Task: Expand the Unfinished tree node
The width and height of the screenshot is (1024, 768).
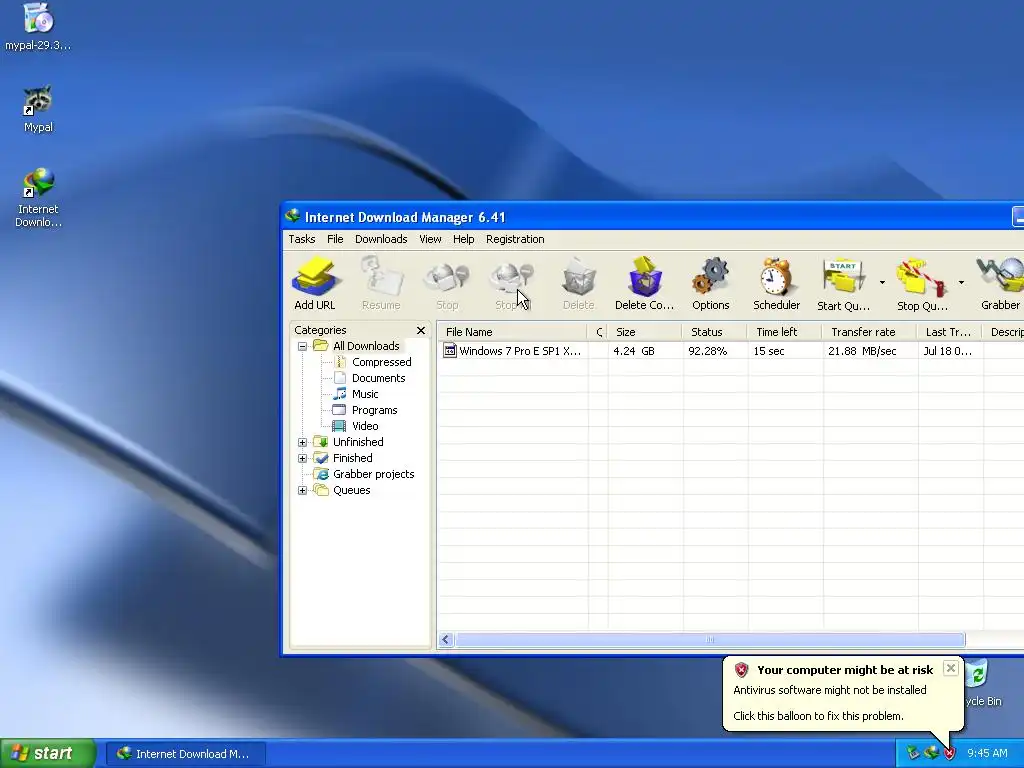Action: tap(302, 442)
